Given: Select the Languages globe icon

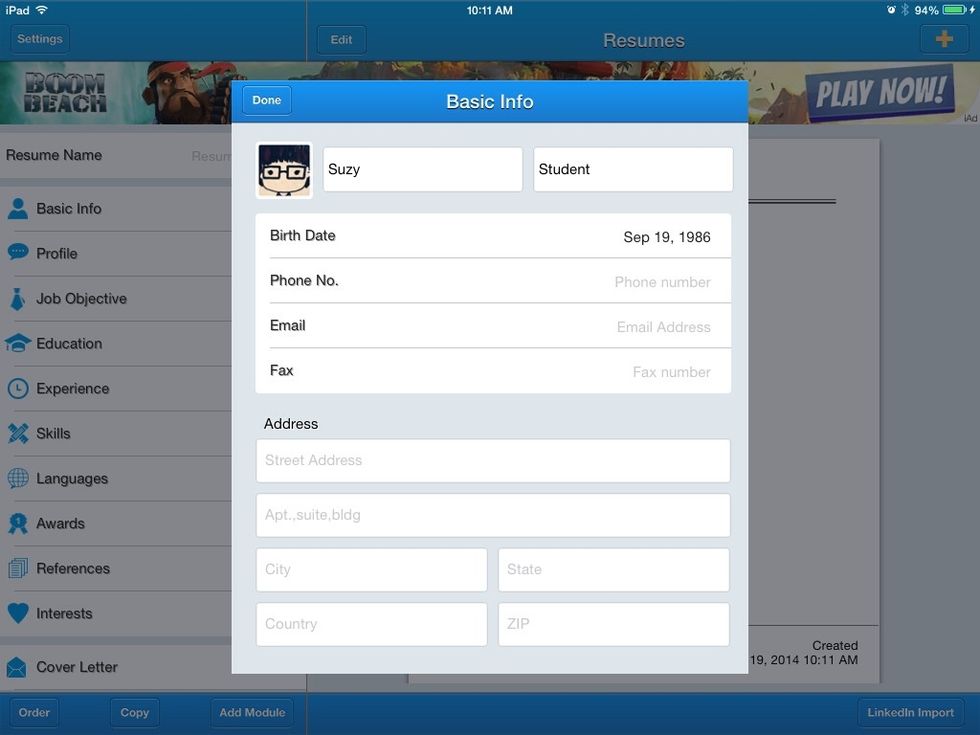Looking at the screenshot, I should pos(20,478).
